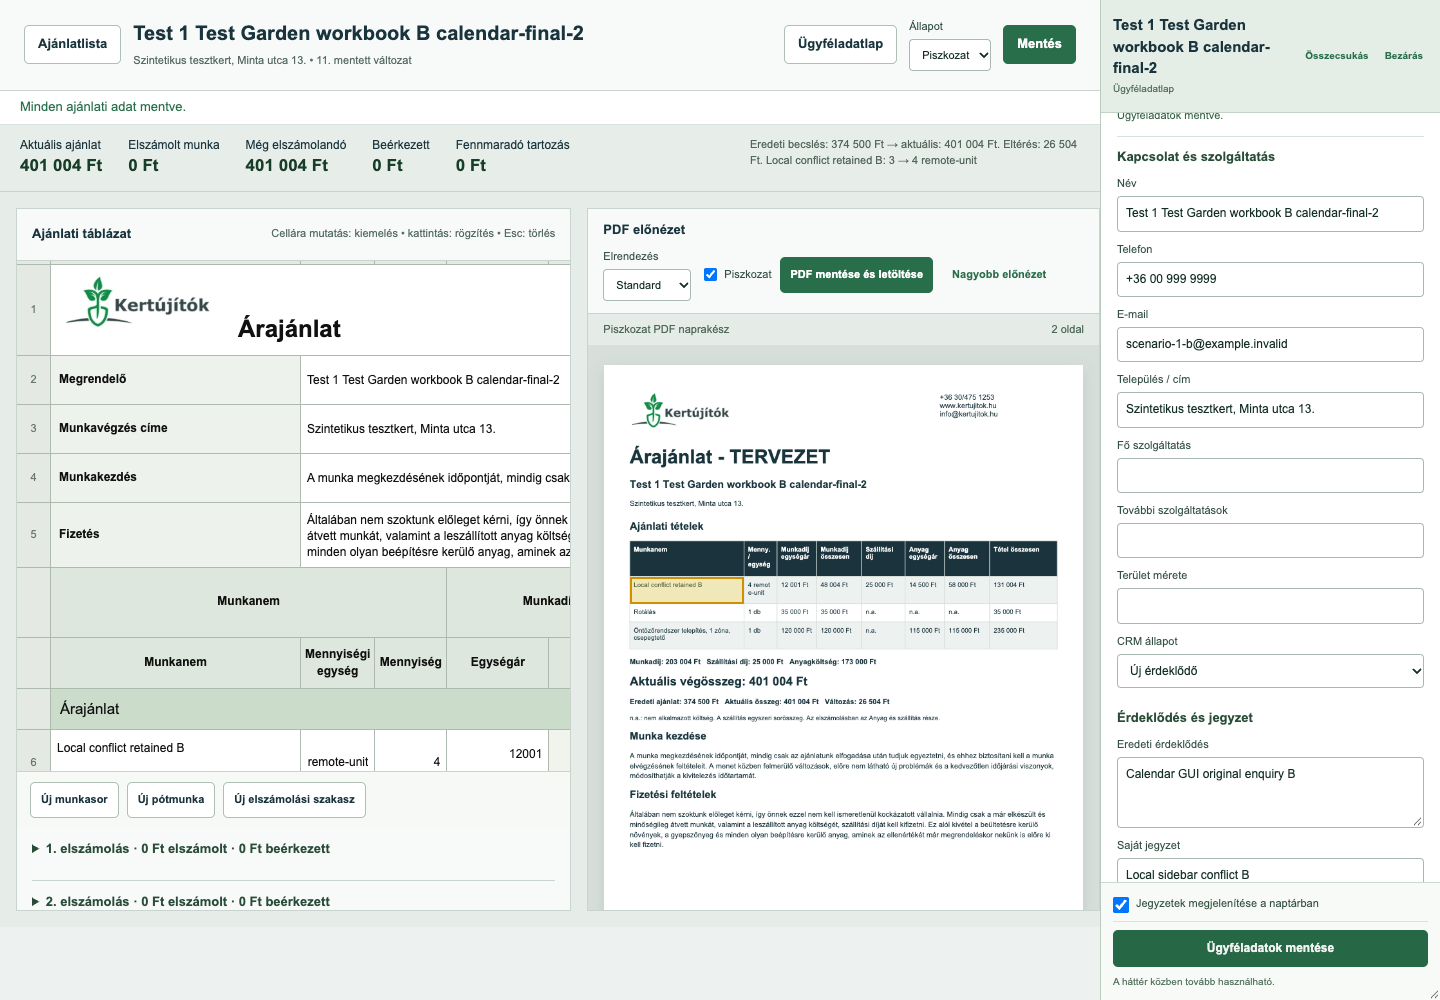Image resolution: width=1440 pixels, height=1000 pixels.
Task: Open the Ügyféladatlap panel button
Action: tap(840, 44)
